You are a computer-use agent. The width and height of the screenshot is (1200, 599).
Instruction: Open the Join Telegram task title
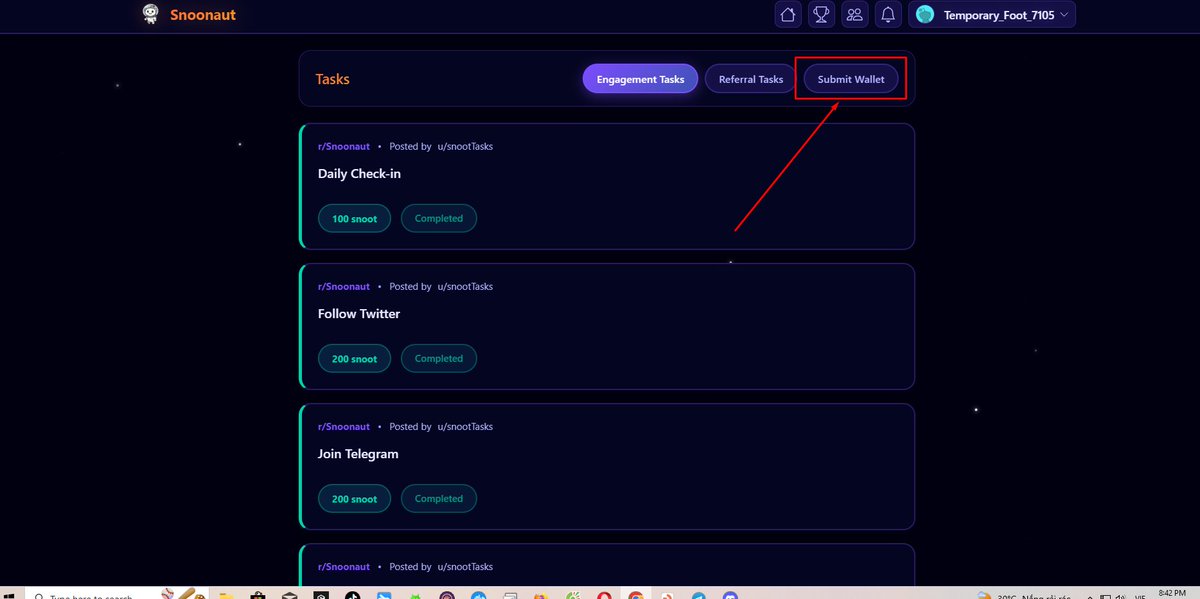[x=358, y=454]
